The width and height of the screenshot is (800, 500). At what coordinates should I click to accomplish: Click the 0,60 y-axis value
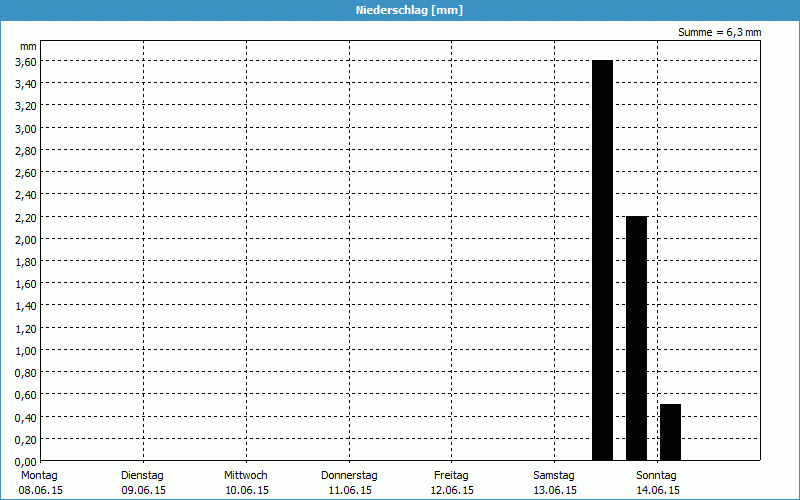tap(26, 395)
